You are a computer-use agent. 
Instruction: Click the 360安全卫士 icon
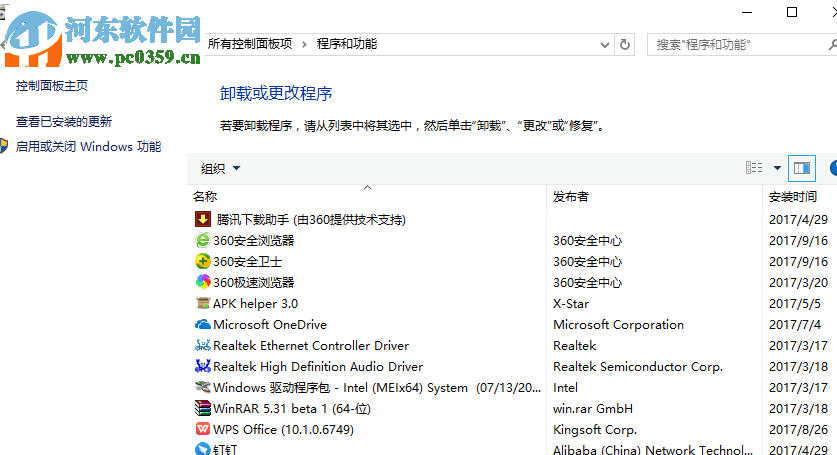click(202, 261)
